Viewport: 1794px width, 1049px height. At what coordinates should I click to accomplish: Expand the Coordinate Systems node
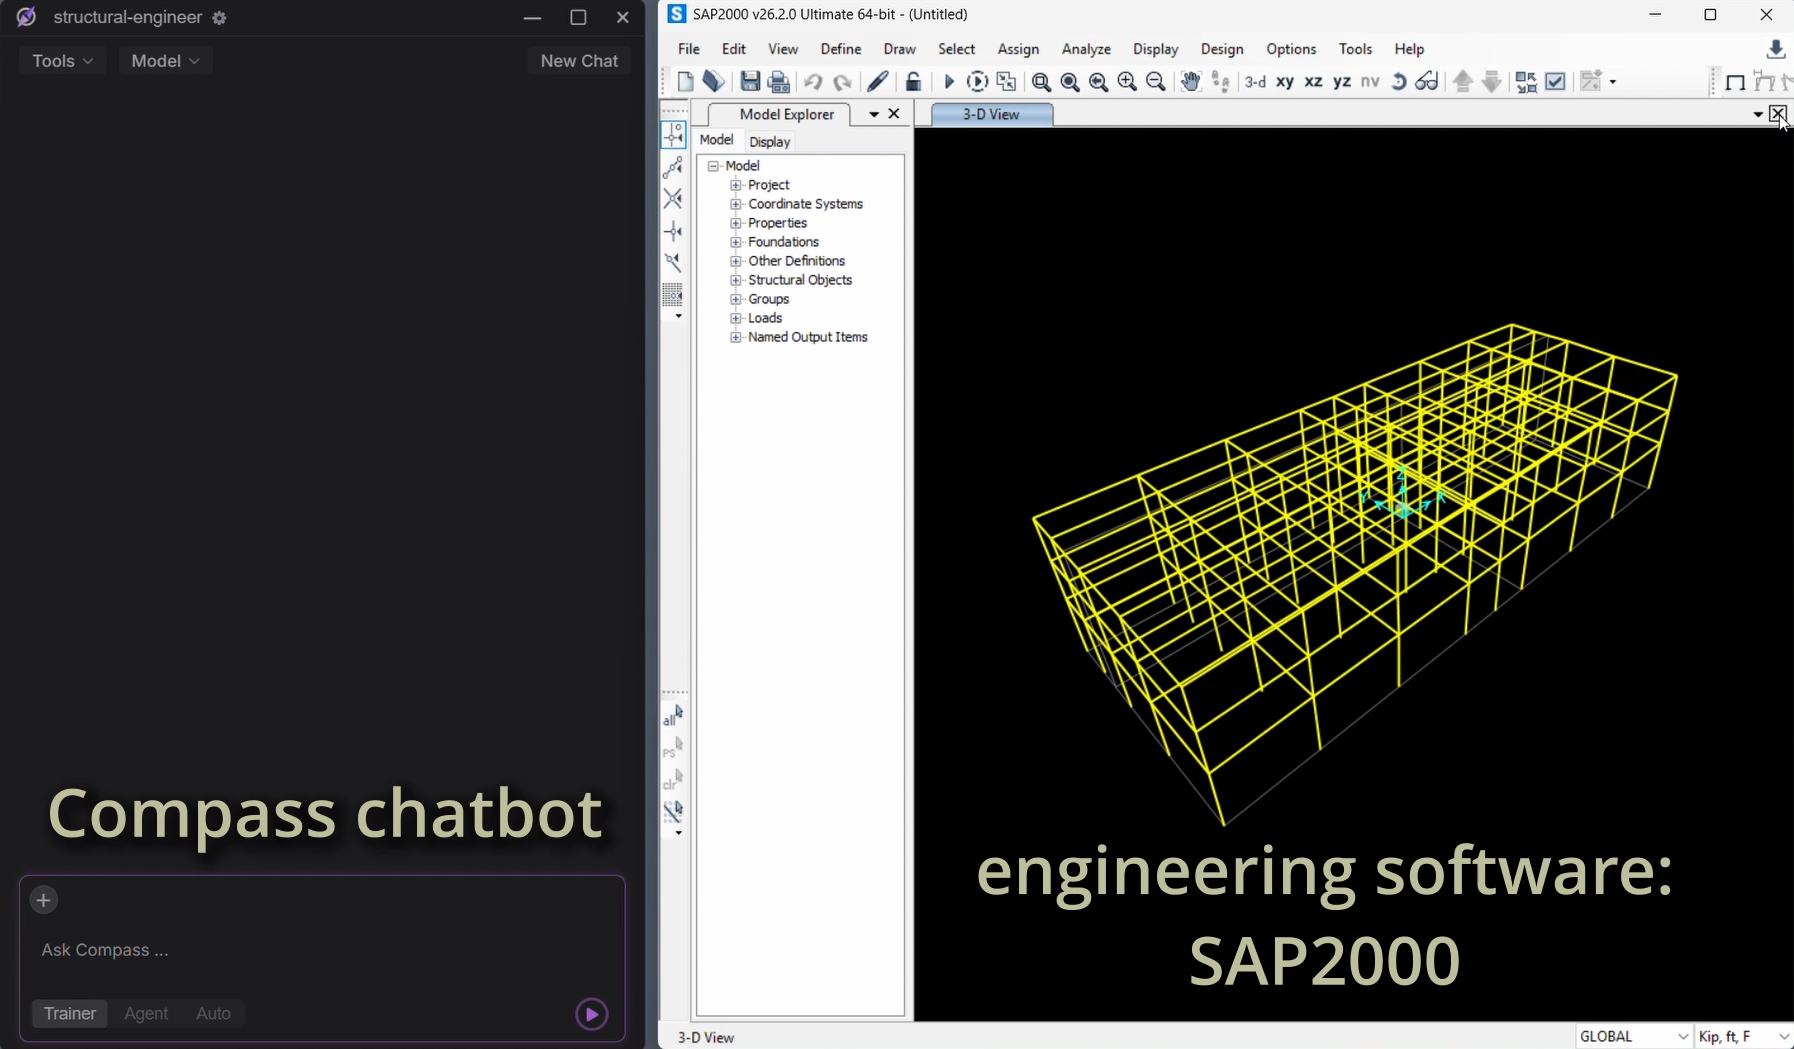[x=736, y=204]
